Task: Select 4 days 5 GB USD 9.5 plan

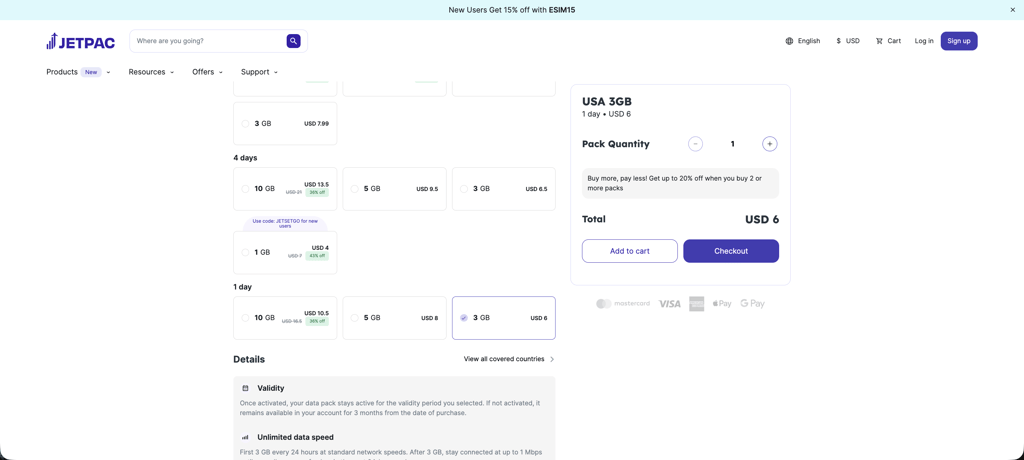Action: click(394, 189)
